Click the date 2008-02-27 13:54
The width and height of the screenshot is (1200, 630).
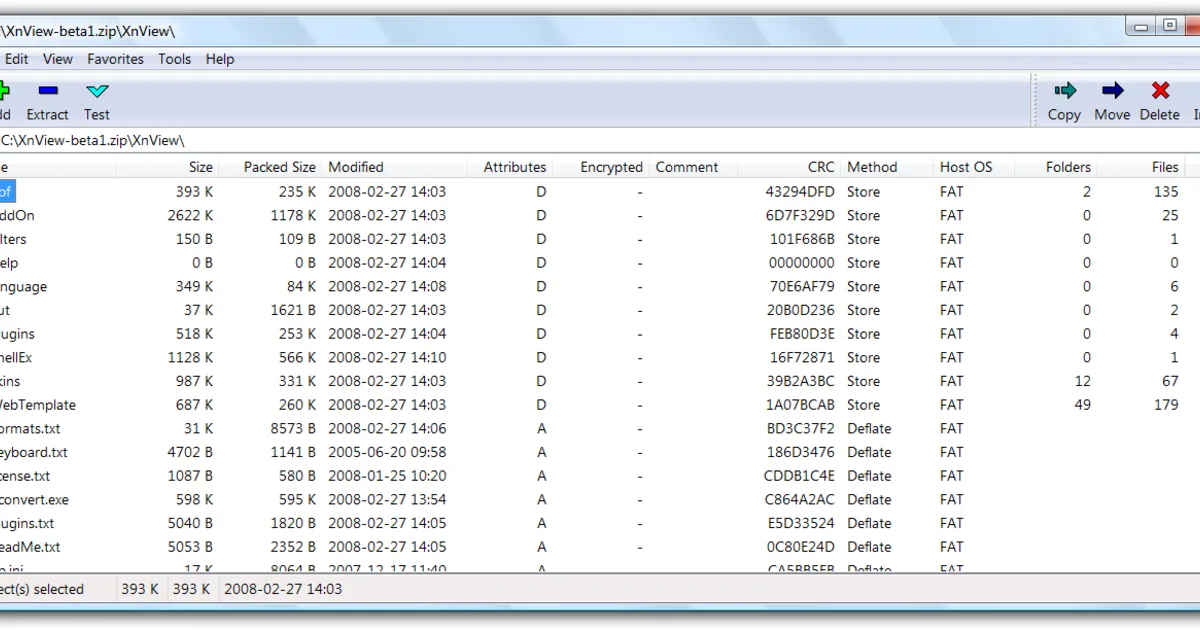pos(387,500)
